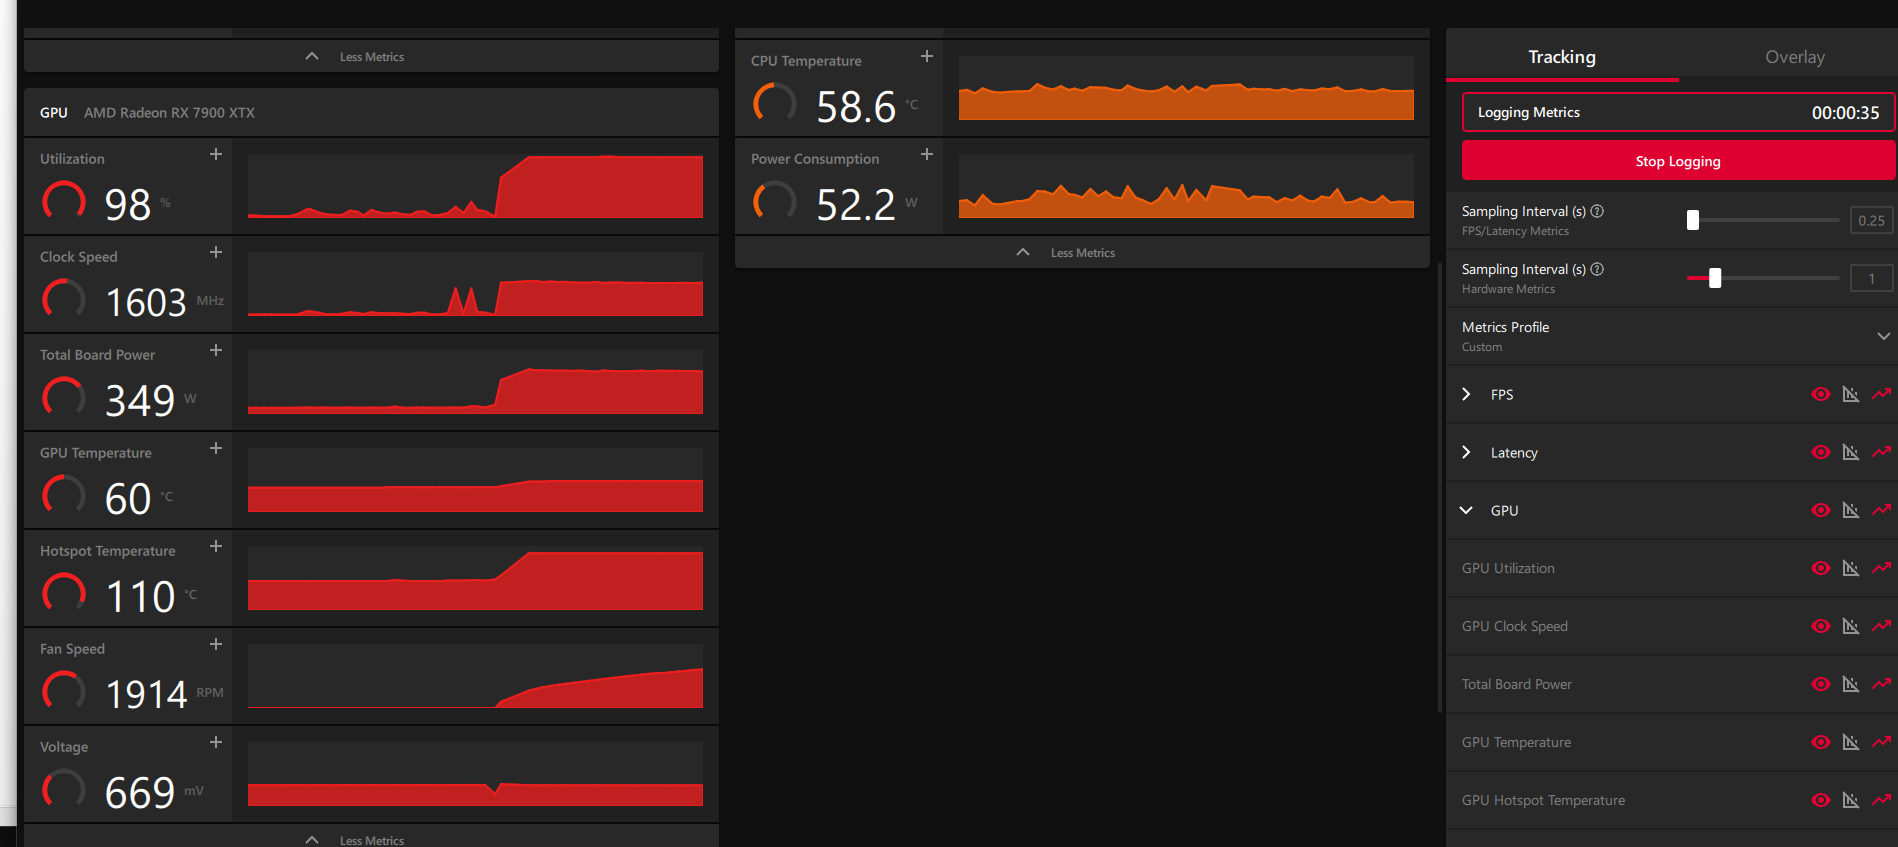This screenshot has width=1898, height=847.
Task: Click plus icon on Power Consumption tile
Action: tap(926, 154)
